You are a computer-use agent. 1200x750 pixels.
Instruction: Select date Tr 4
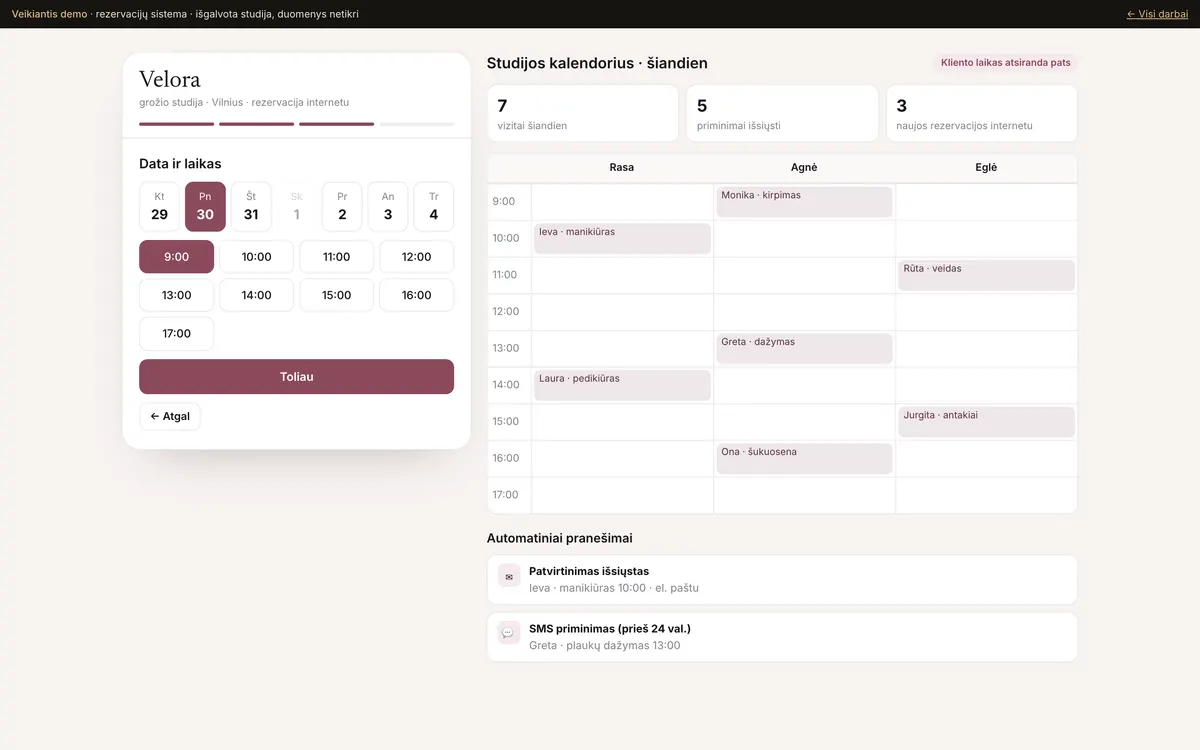(434, 207)
